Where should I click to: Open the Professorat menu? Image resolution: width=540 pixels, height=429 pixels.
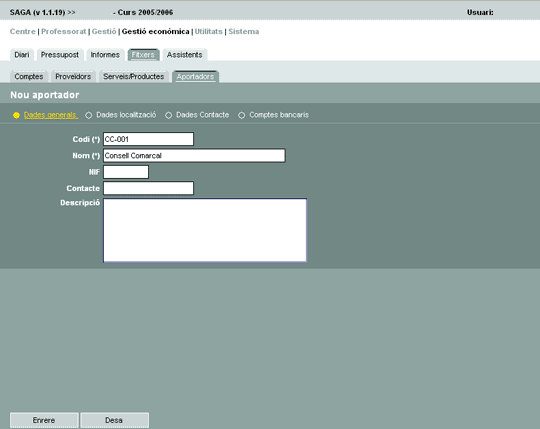tap(64, 31)
